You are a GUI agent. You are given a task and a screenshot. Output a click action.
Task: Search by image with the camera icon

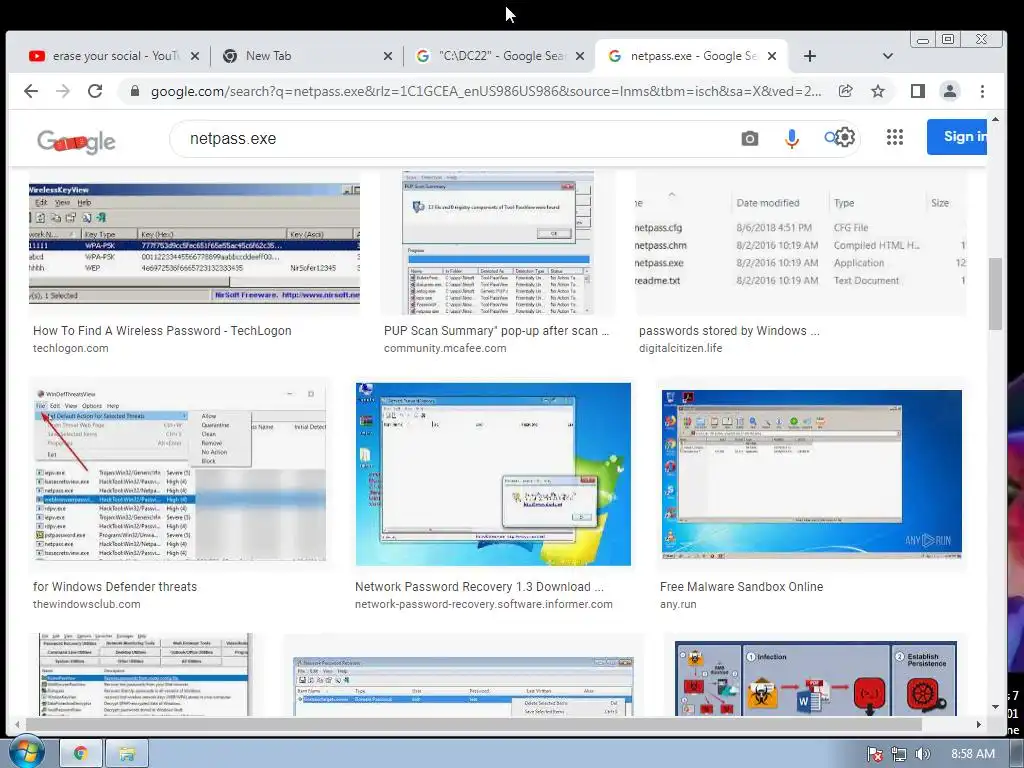pyautogui.click(x=750, y=138)
